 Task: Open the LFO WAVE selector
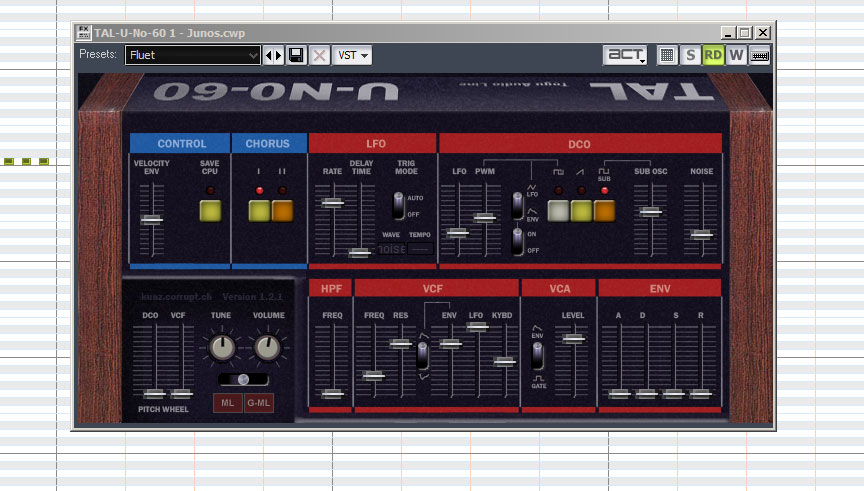point(391,250)
